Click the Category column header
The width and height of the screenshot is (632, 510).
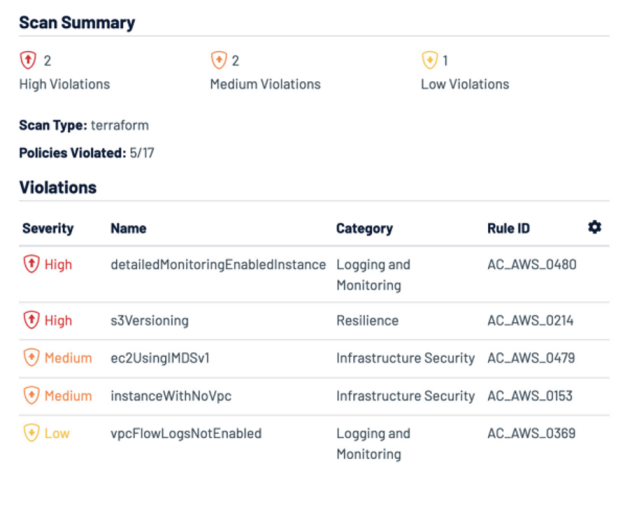pyautogui.click(x=364, y=229)
